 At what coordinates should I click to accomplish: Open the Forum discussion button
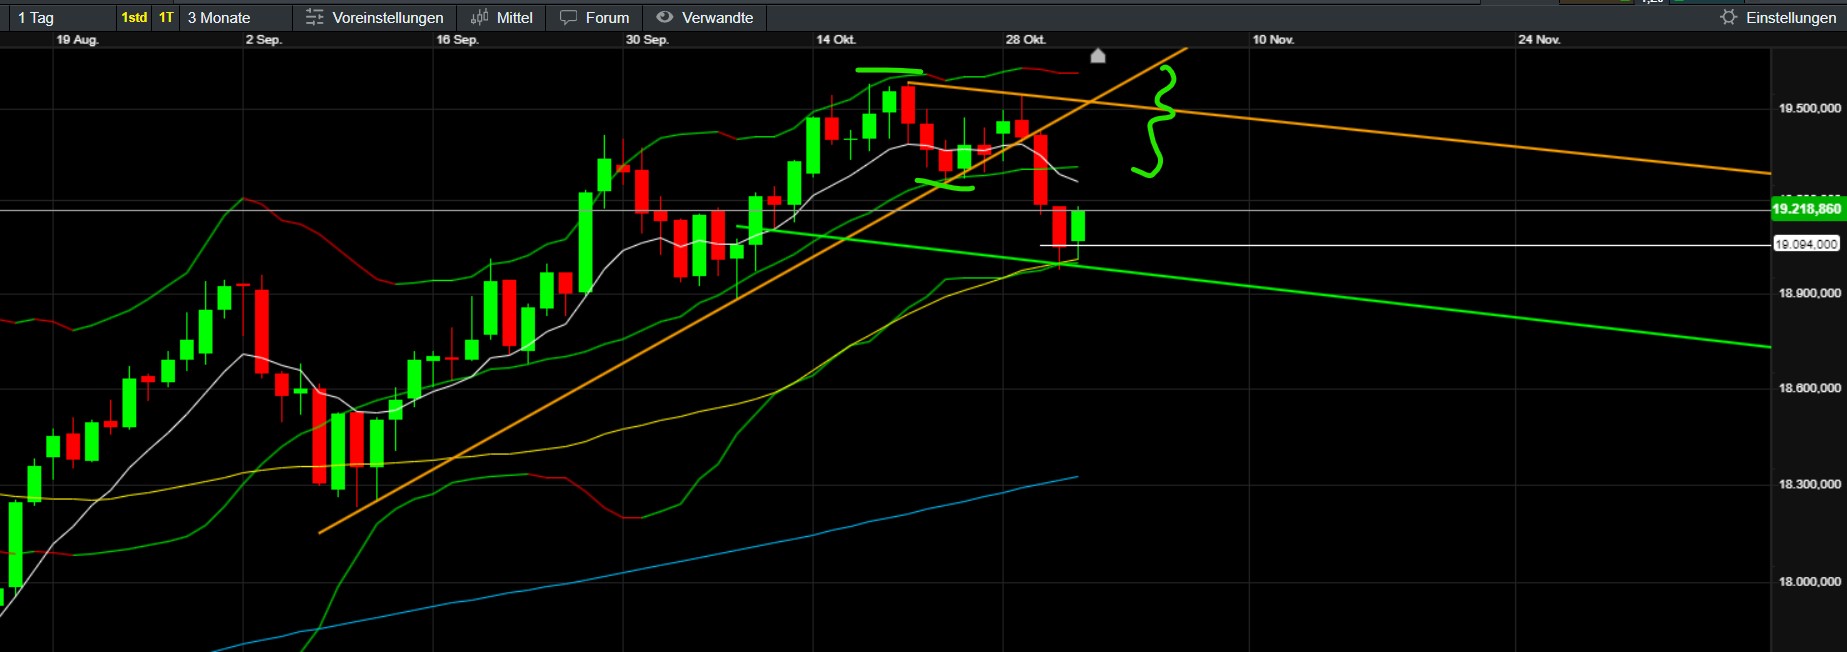tap(595, 17)
